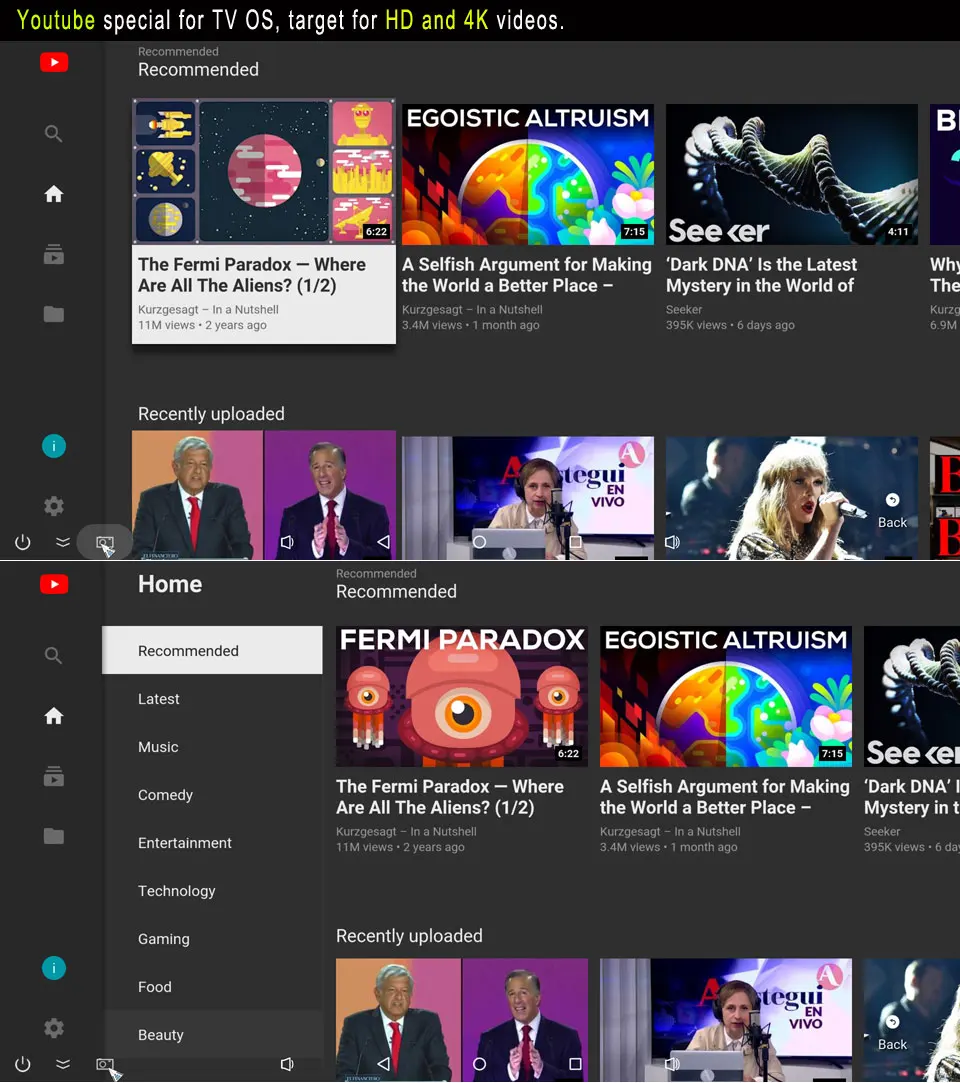Click "Home" heading text
Screen dimensions: 960x1083
170,584
